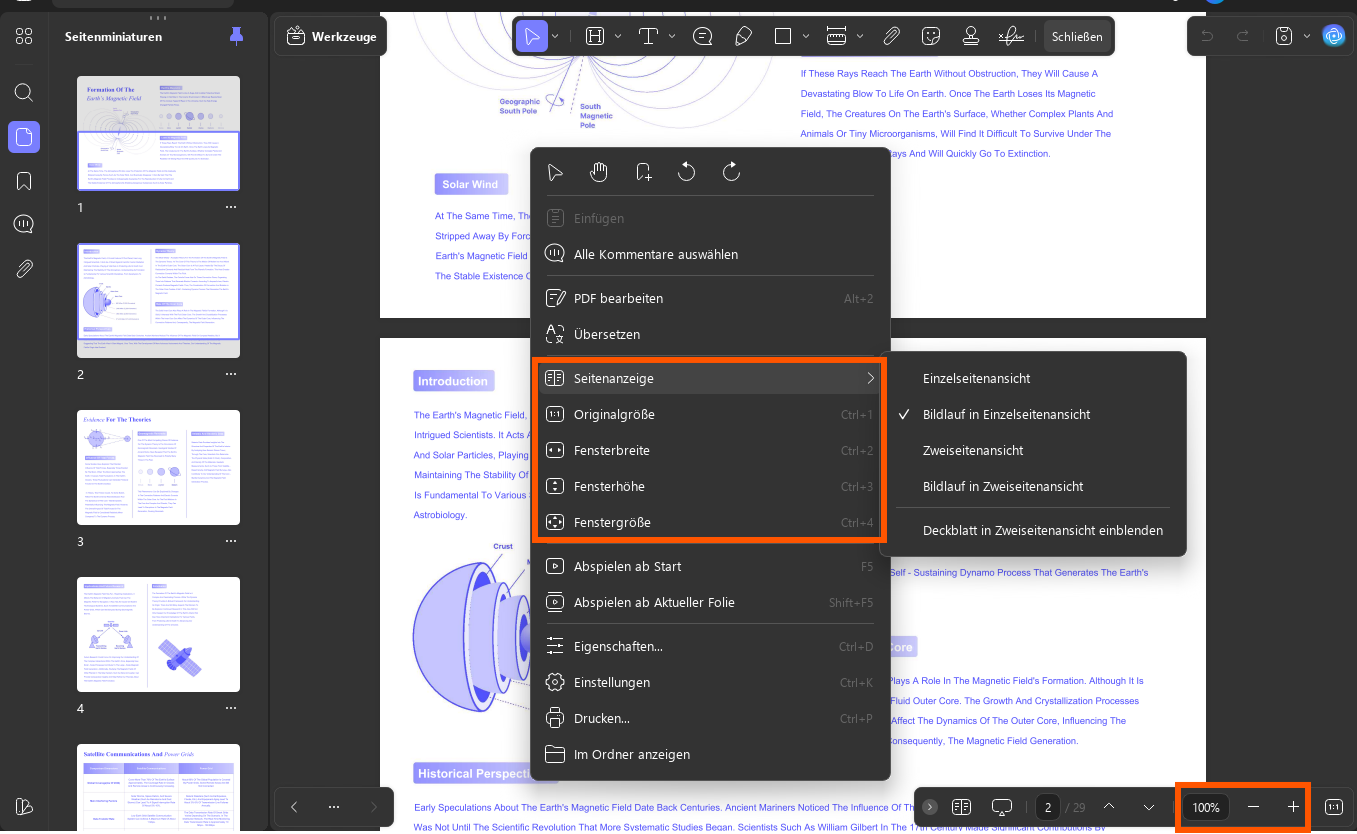This screenshot has height=834, width=1357.
Task: Click rotate clockwise icon in context menu
Action: (x=731, y=172)
